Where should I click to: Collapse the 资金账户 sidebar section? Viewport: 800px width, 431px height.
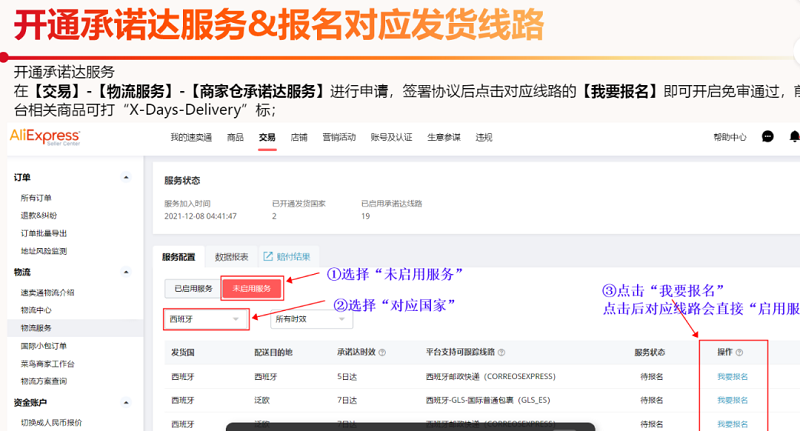point(126,402)
